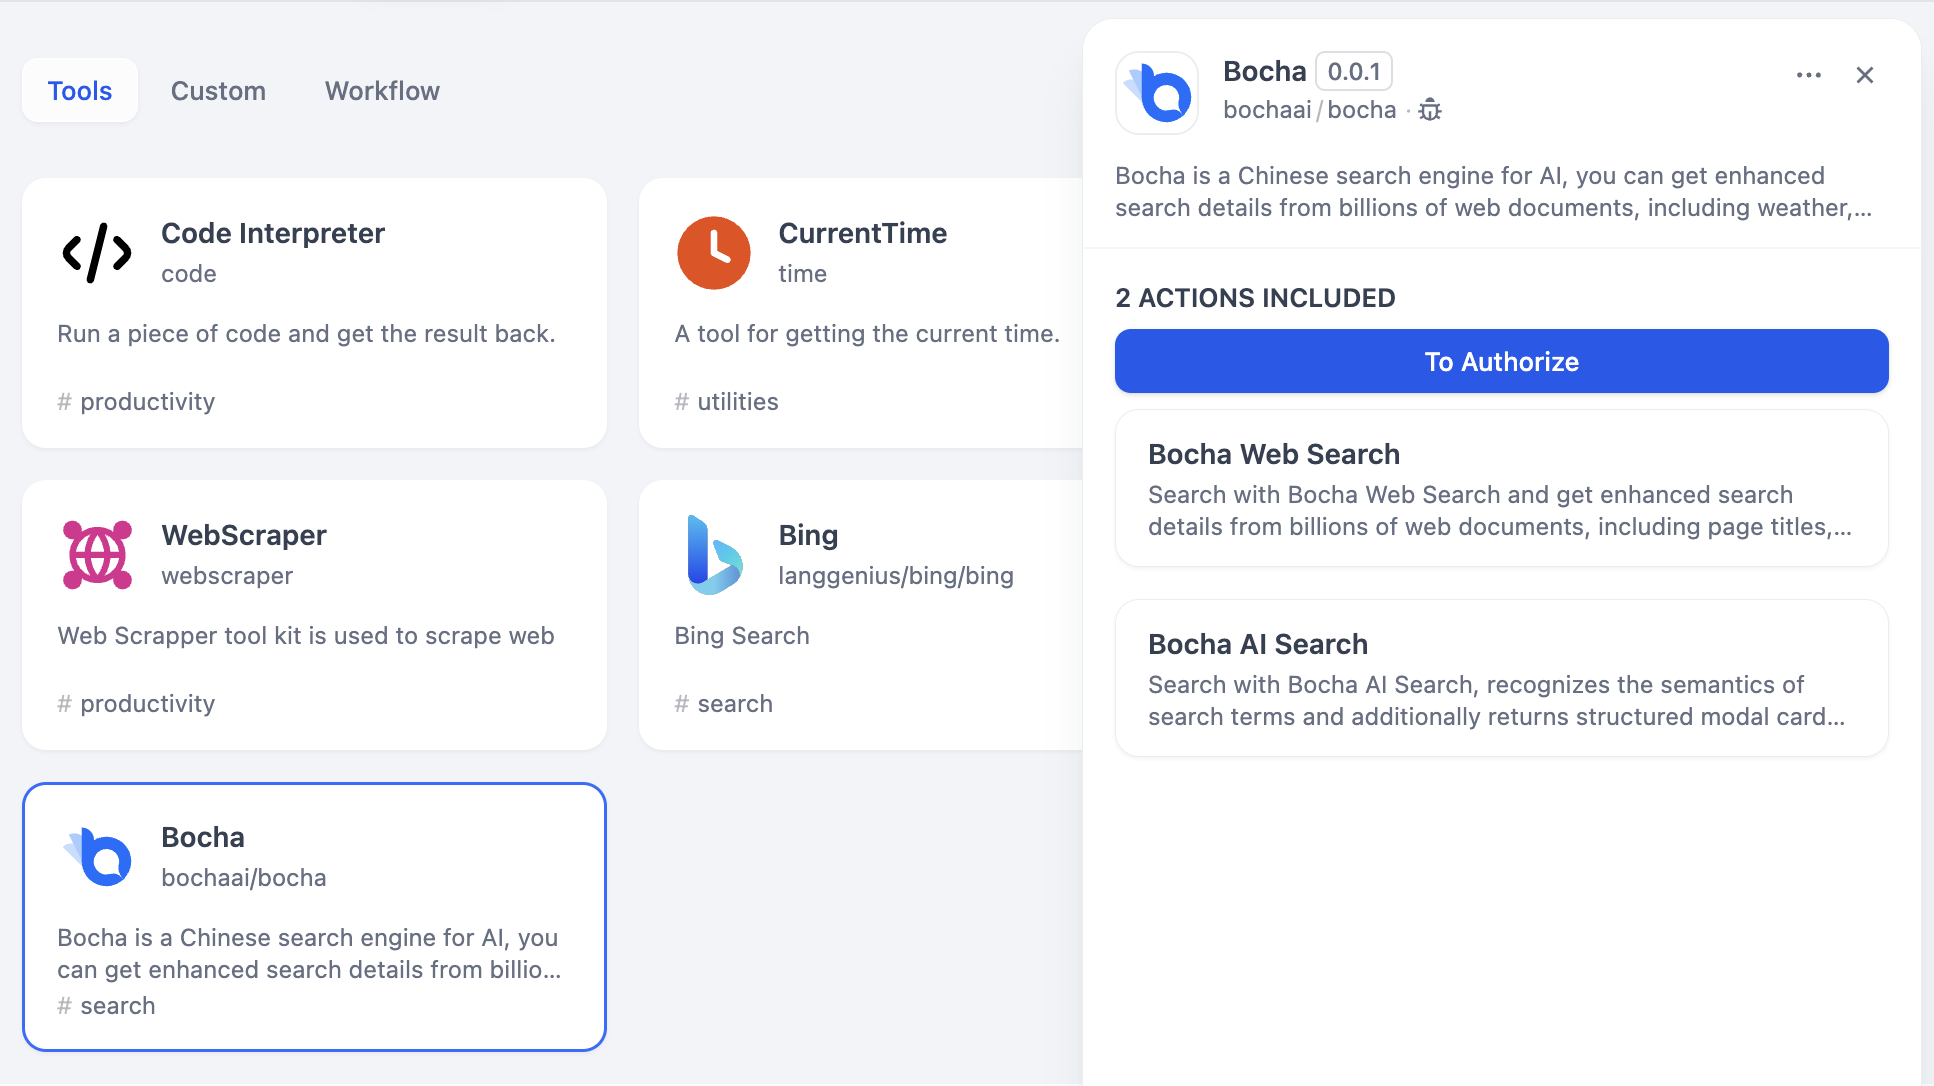Click the Bocha version 0.0.1 badge
Viewport: 1934px width, 1086px height.
(1353, 72)
